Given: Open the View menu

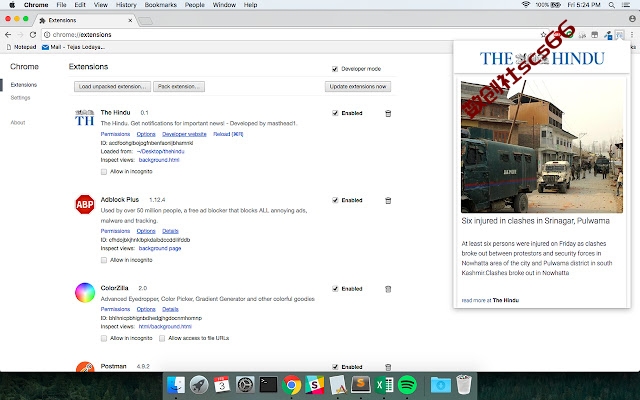Looking at the screenshot, I should 100,5.
